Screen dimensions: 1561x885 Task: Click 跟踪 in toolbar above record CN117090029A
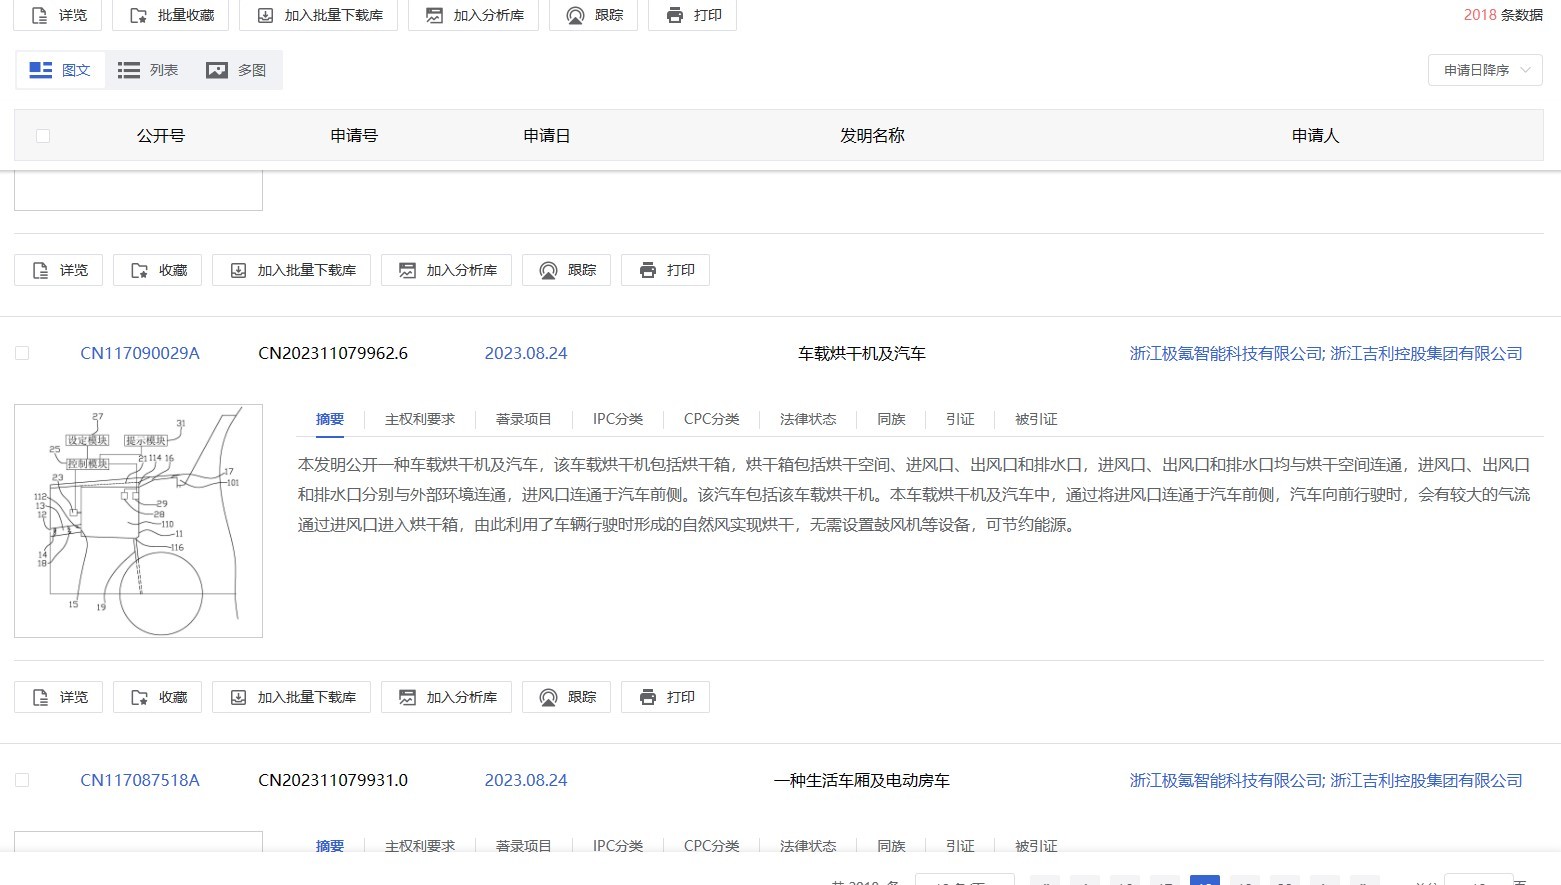[566, 270]
